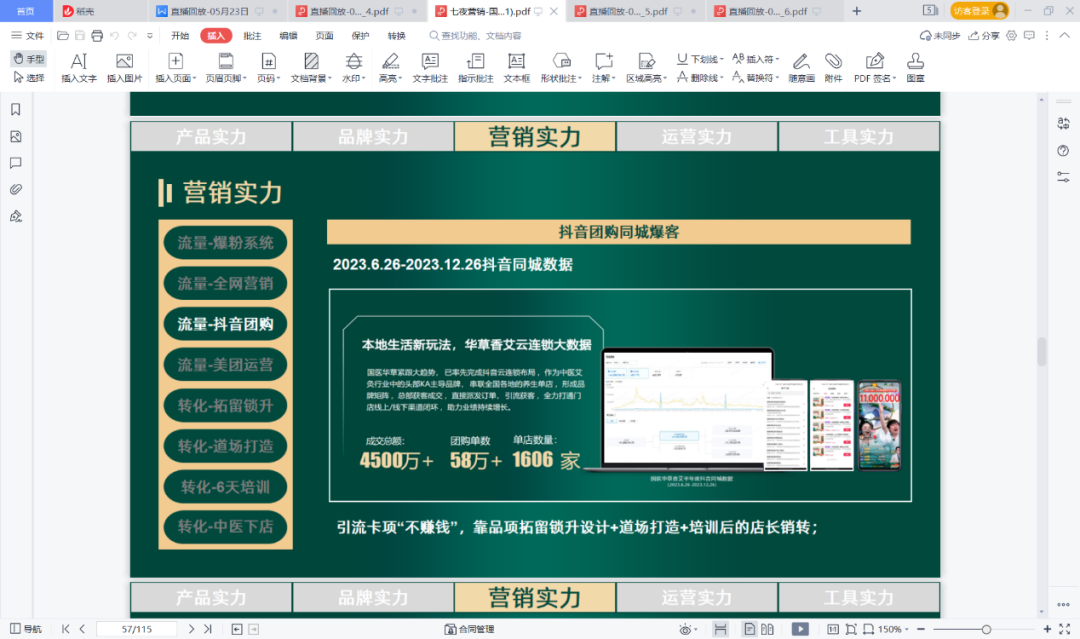Click the zoom in plus button
Viewport: 1080px width, 639px height.
coord(1047,629)
